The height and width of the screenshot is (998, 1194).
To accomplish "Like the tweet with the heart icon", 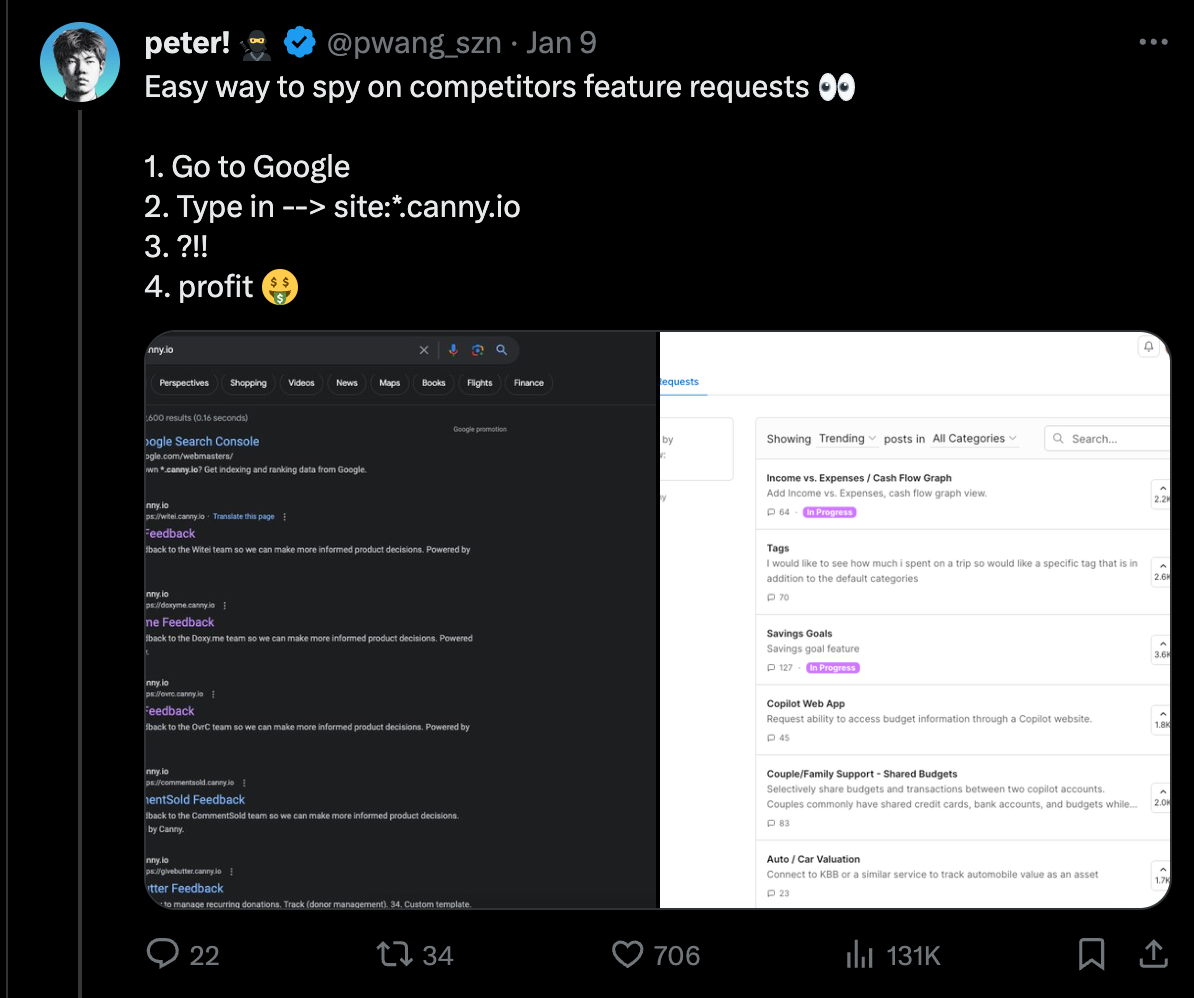I will coord(627,954).
